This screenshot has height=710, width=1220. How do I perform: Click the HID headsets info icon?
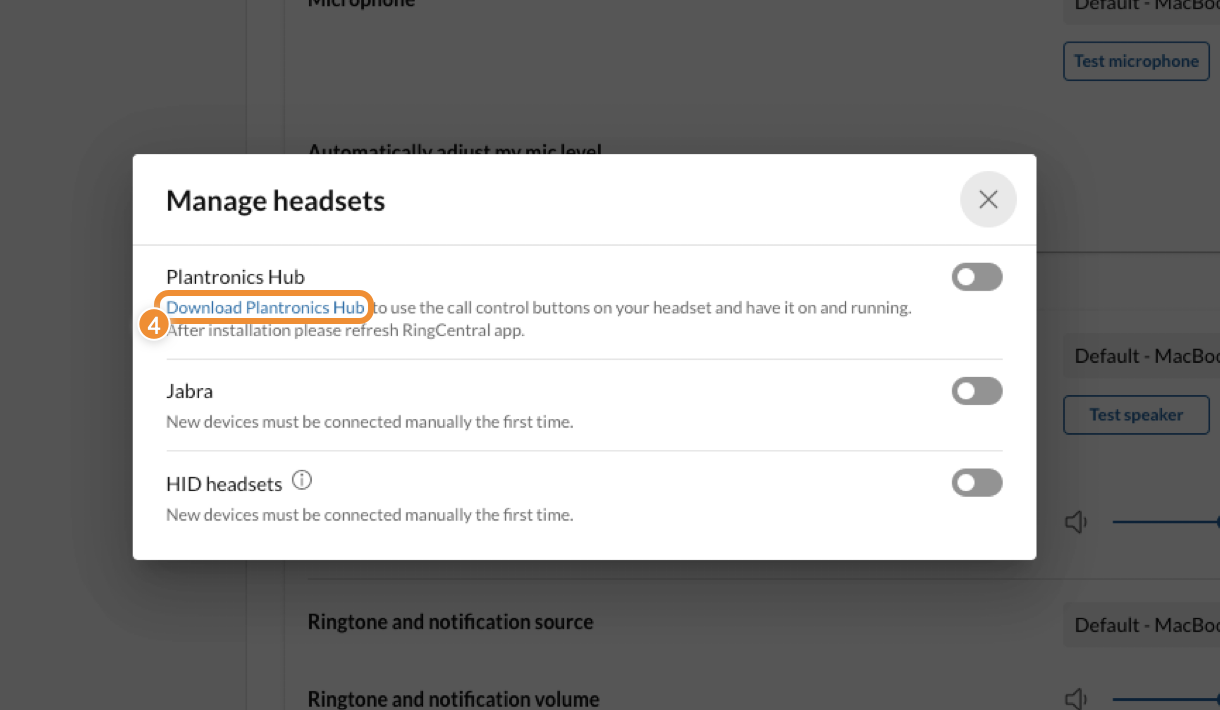302,481
